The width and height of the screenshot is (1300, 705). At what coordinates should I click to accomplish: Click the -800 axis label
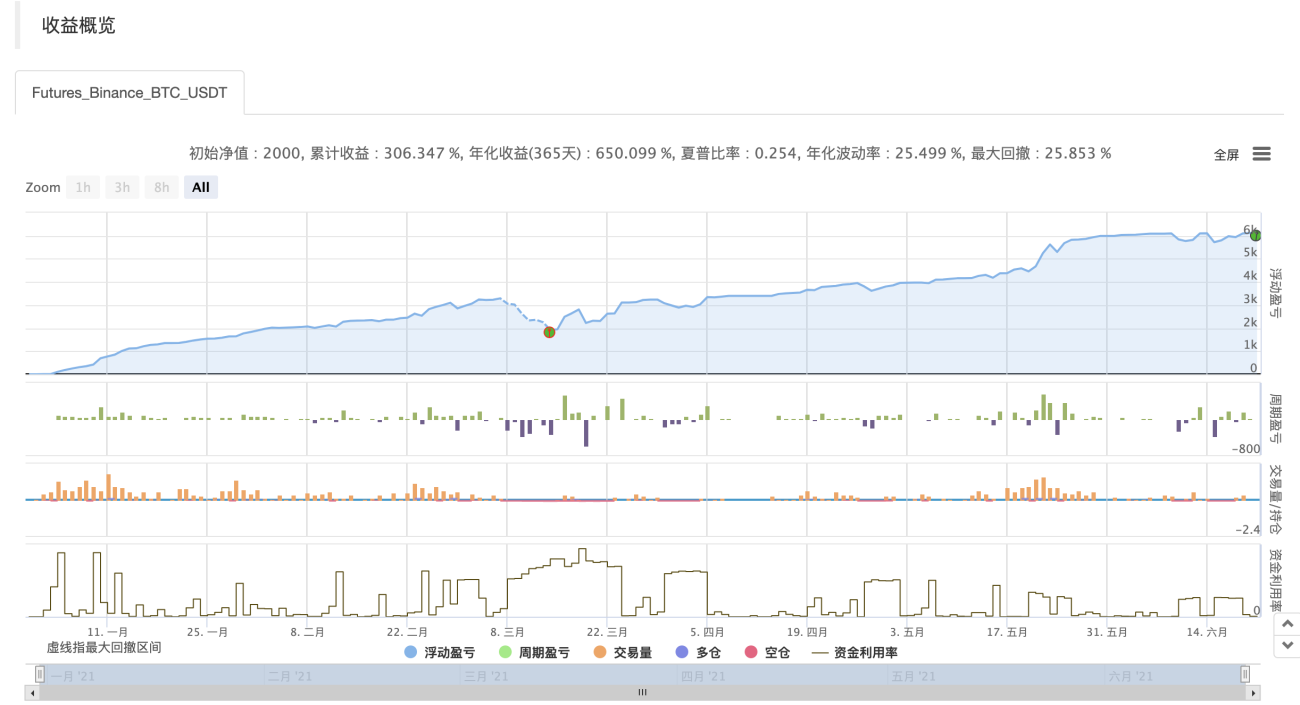(1247, 449)
